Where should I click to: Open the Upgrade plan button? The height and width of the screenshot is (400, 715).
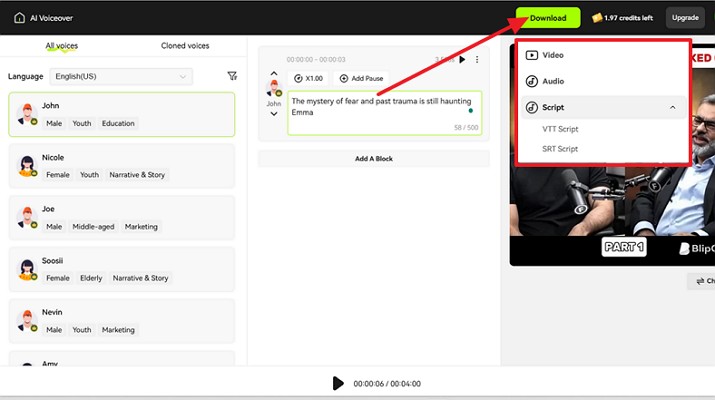[685, 18]
